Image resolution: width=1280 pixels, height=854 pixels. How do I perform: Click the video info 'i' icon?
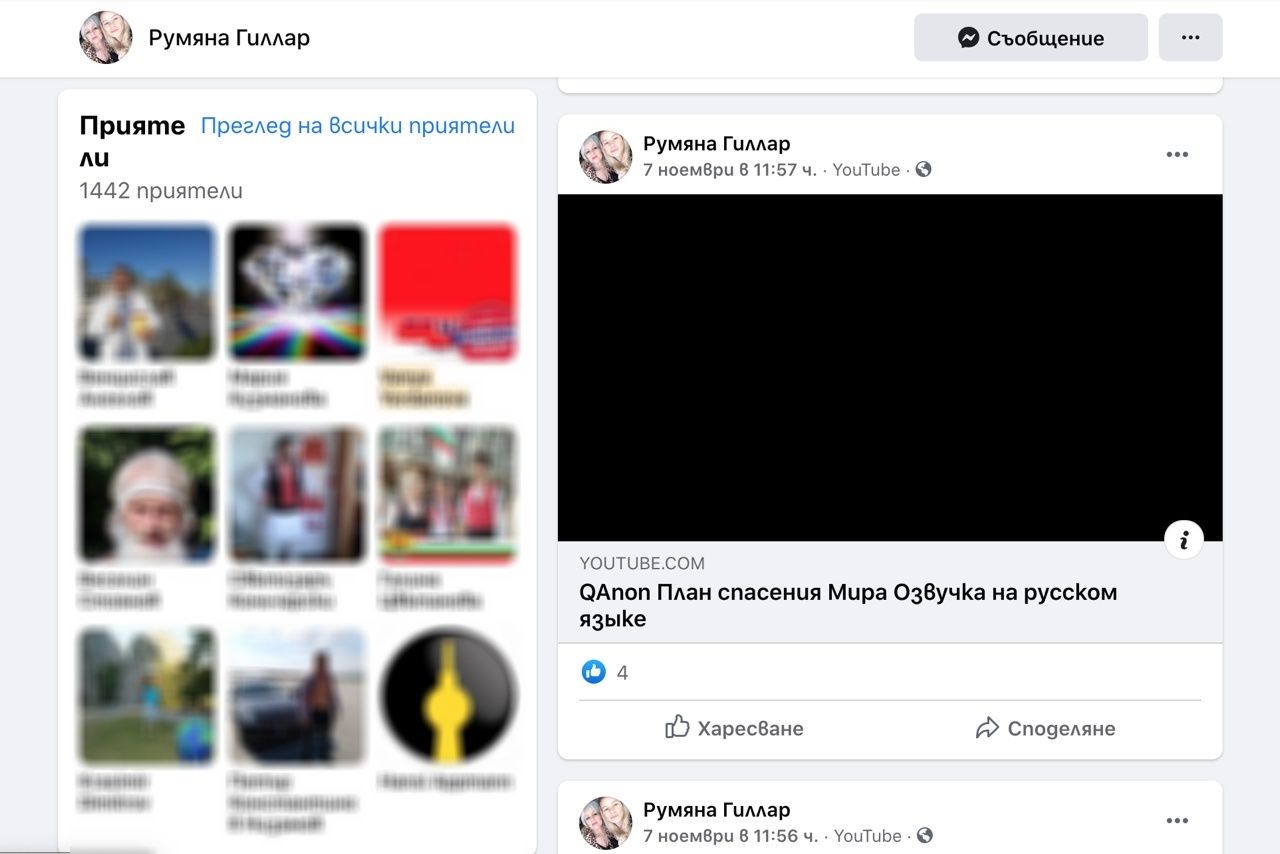click(1184, 540)
